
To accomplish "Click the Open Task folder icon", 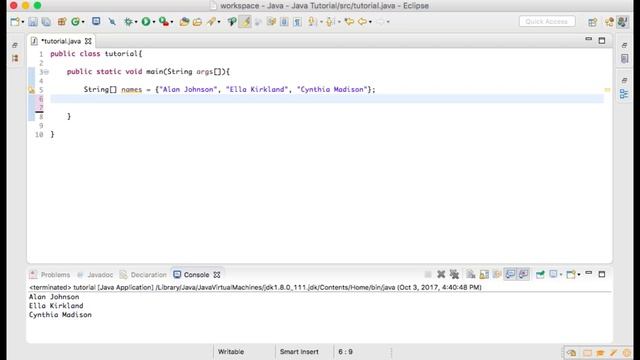I will click(198, 22).
